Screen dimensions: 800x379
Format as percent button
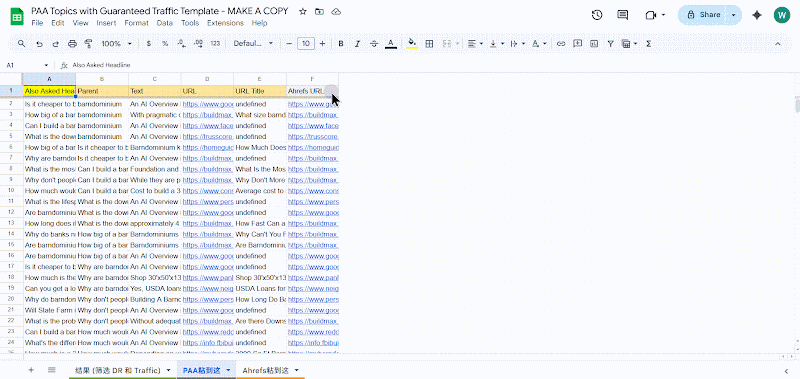[x=165, y=44]
